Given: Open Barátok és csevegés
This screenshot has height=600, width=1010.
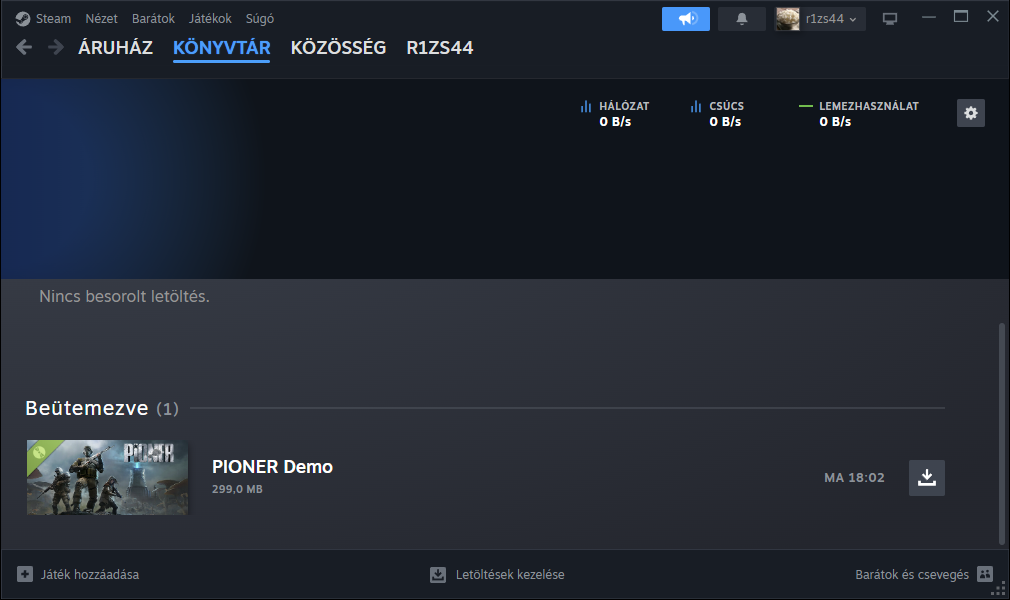Looking at the screenshot, I should tap(912, 574).
